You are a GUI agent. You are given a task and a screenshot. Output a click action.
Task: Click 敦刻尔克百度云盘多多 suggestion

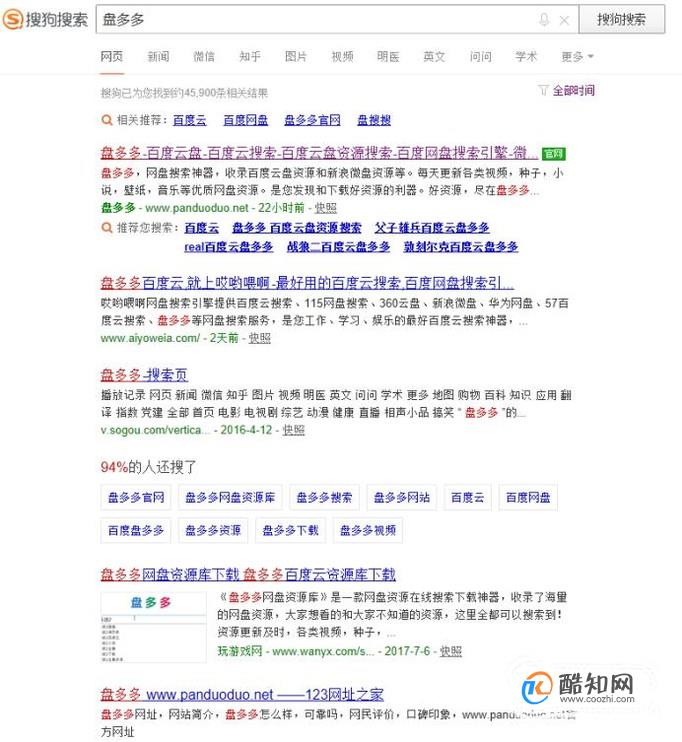pyautogui.click(x=461, y=247)
